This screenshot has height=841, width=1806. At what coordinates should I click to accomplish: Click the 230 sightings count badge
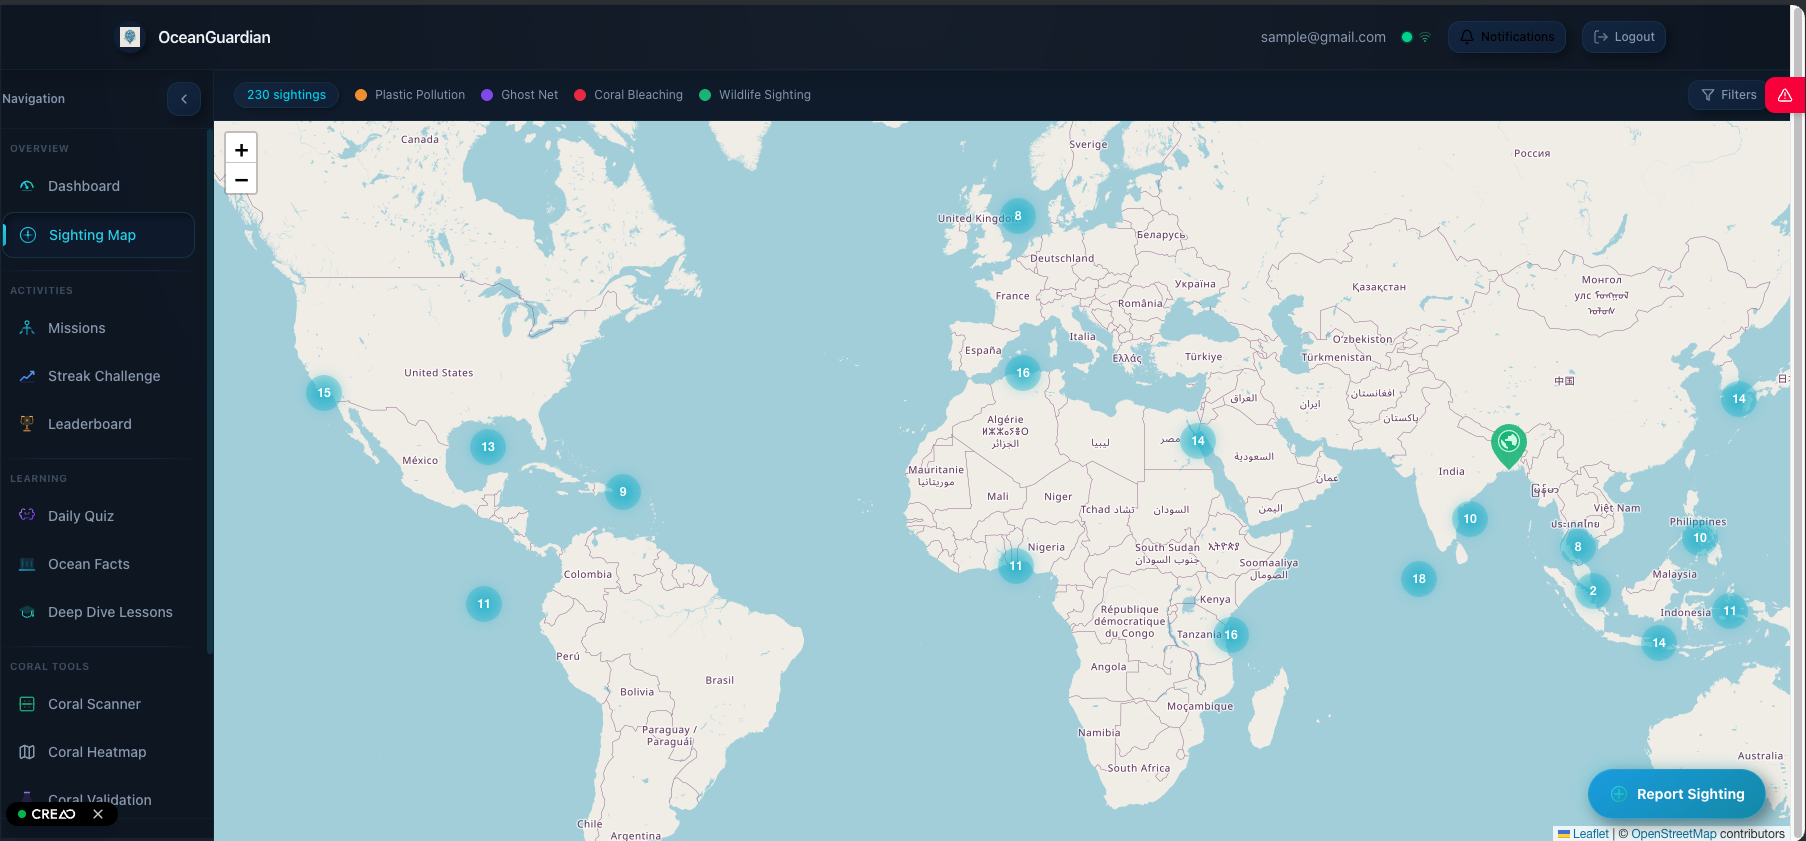[x=286, y=95]
